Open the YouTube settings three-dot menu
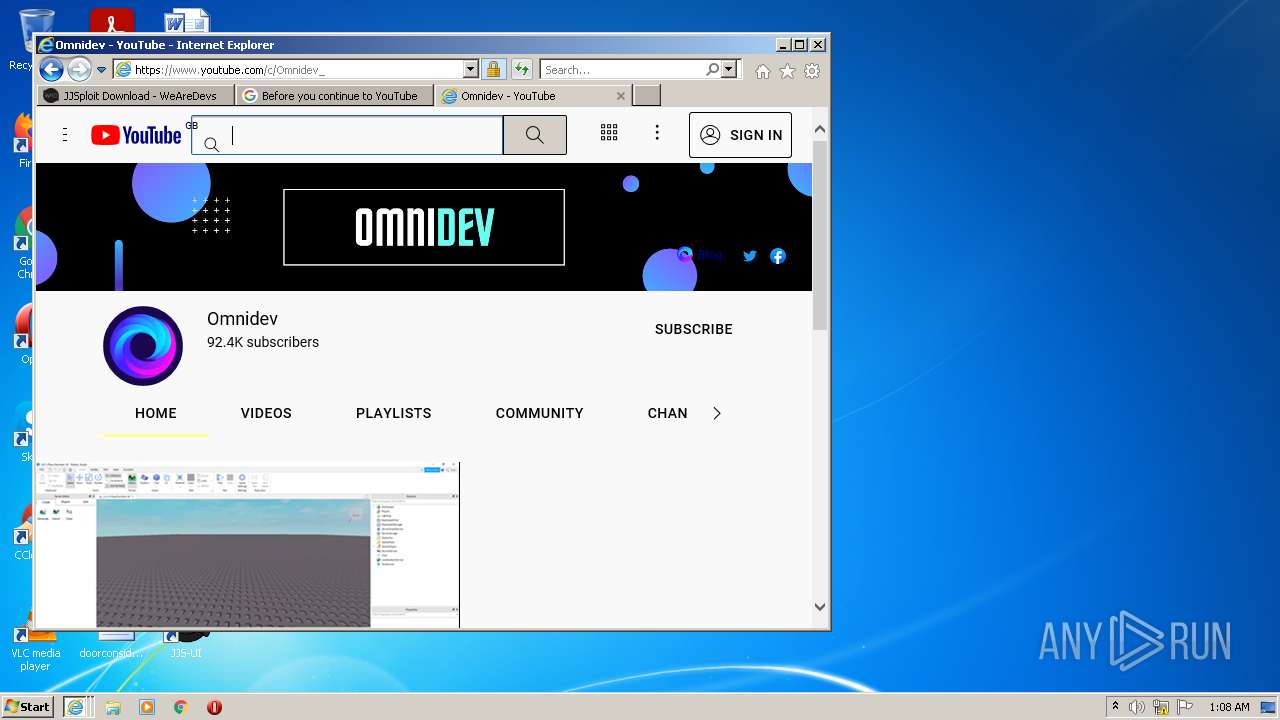Image resolution: width=1280 pixels, height=720 pixels. point(657,133)
